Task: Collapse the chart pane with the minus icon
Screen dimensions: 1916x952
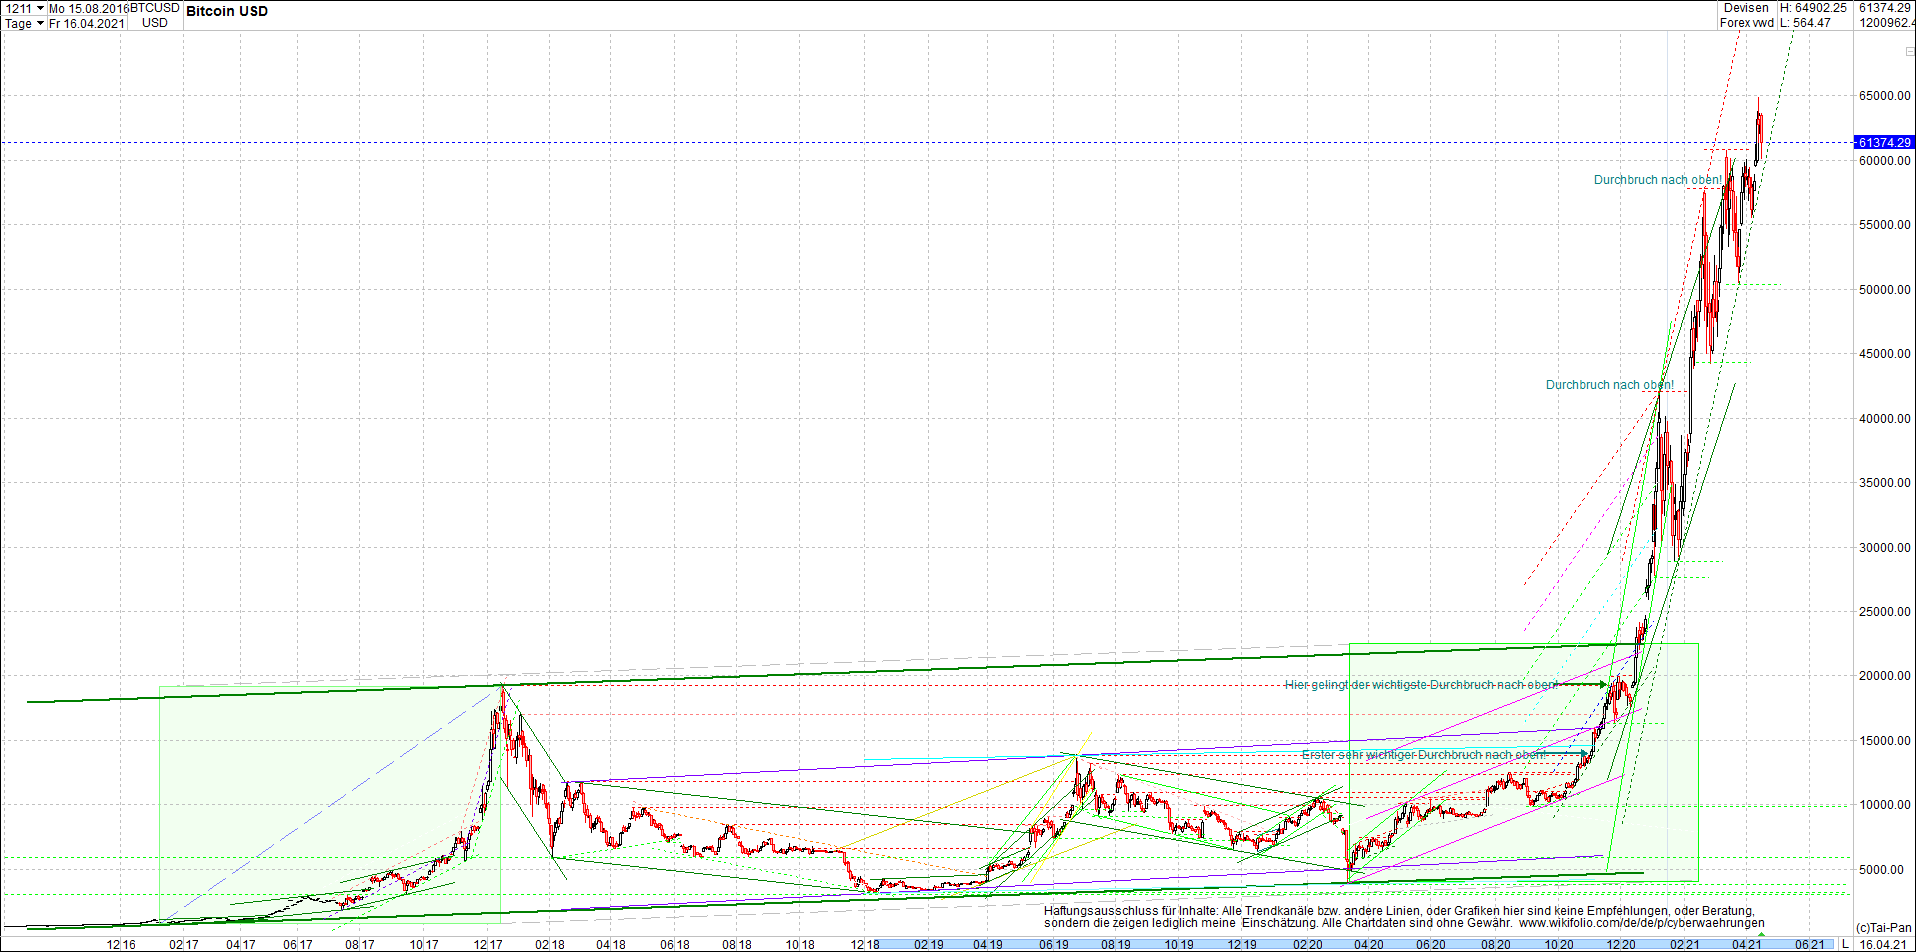Action: tap(1909, 52)
